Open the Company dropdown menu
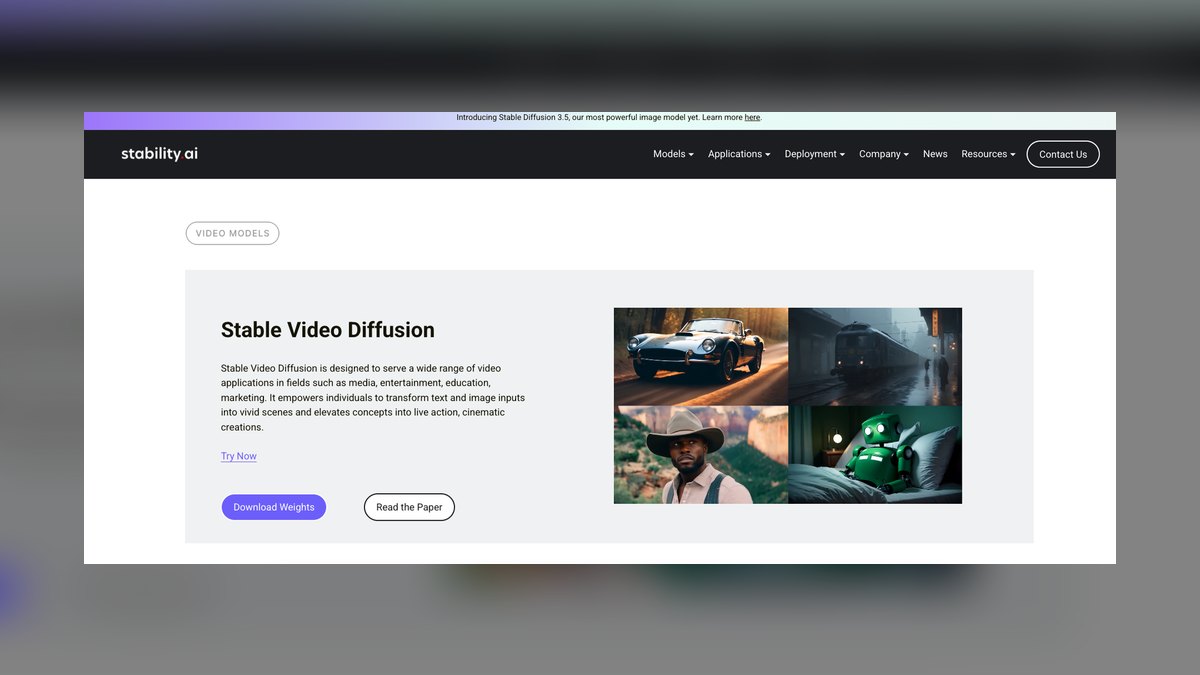This screenshot has height=675, width=1200. [884, 154]
